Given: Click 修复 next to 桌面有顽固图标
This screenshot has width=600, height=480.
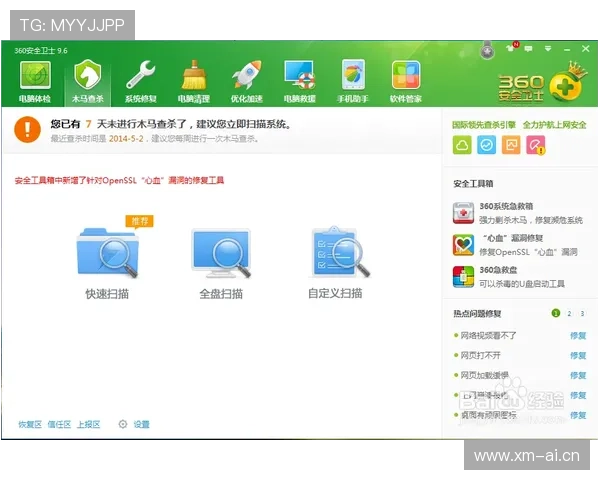Looking at the screenshot, I should (578, 415).
